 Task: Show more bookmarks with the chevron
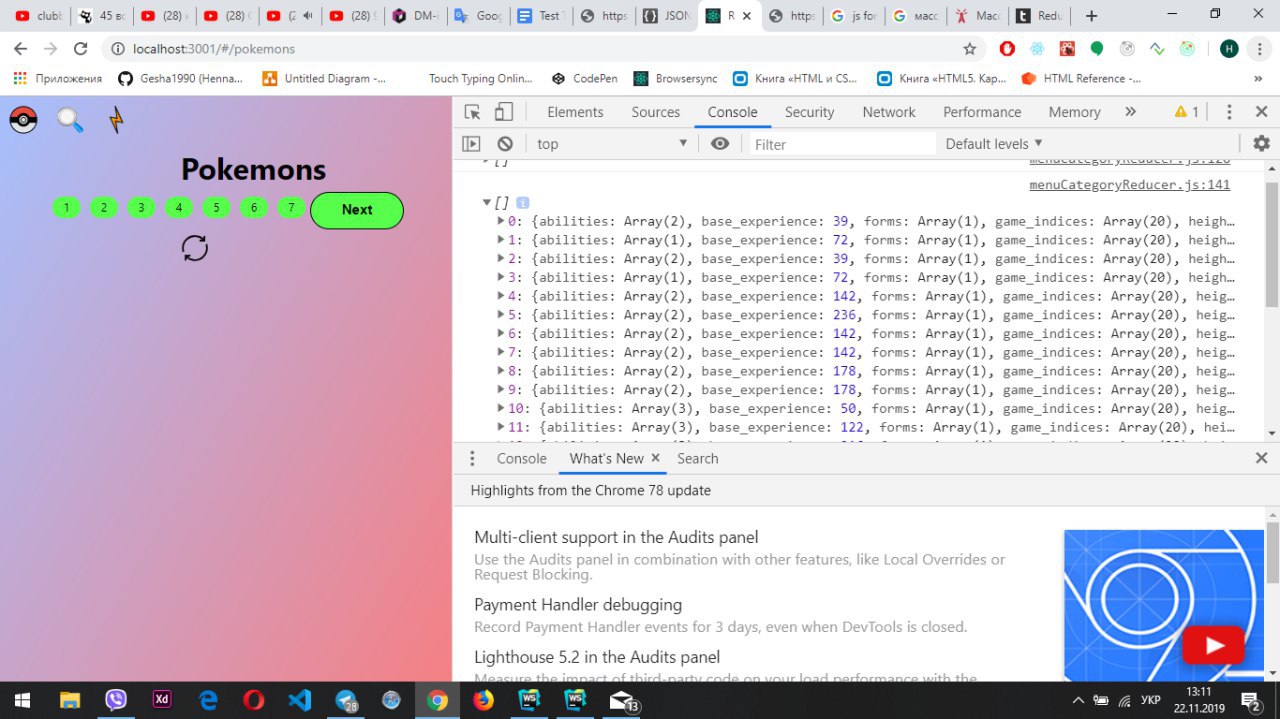1258,78
